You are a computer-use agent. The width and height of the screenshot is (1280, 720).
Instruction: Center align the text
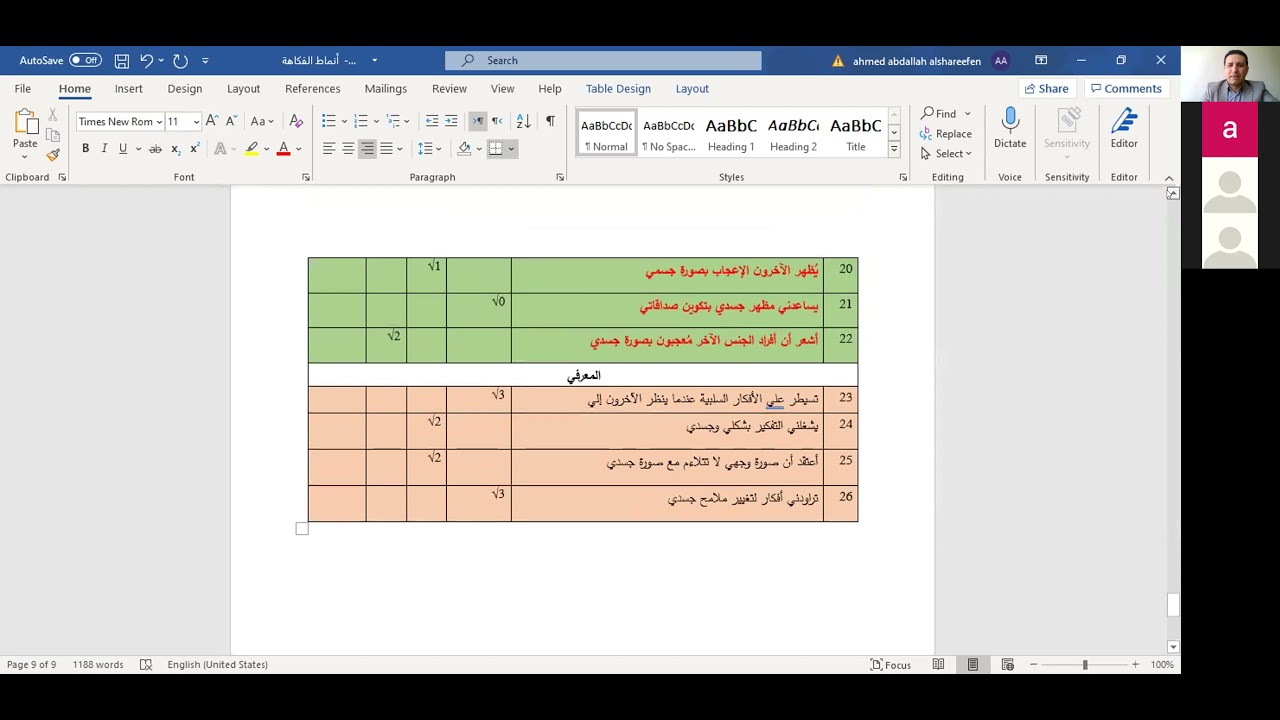point(348,149)
